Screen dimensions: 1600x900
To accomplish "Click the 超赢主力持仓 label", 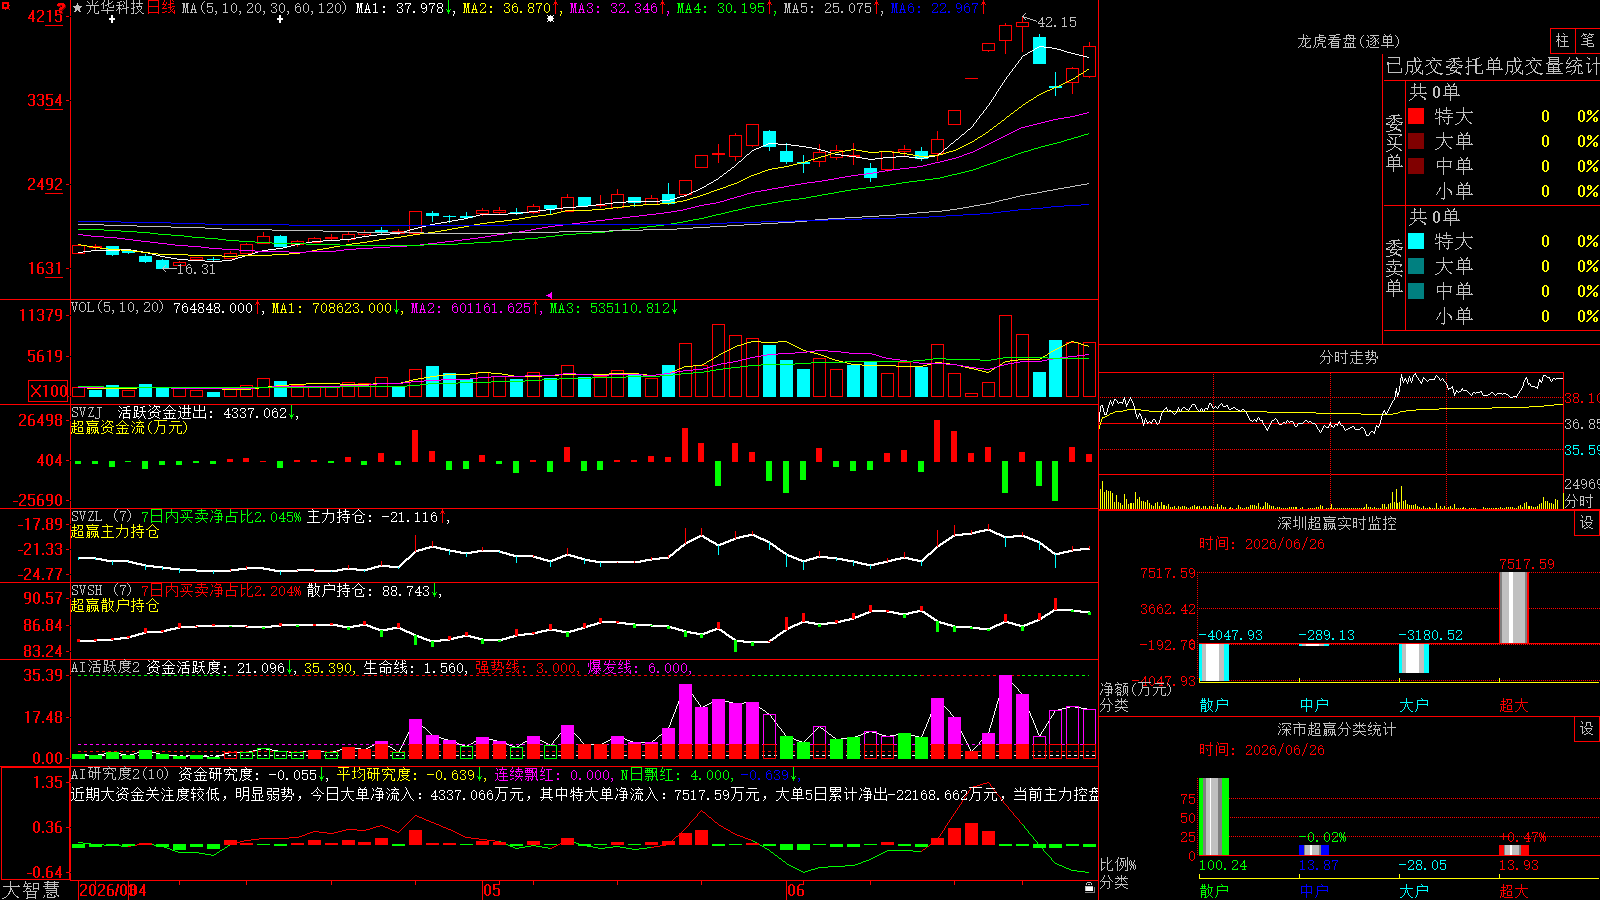I will point(115,531).
